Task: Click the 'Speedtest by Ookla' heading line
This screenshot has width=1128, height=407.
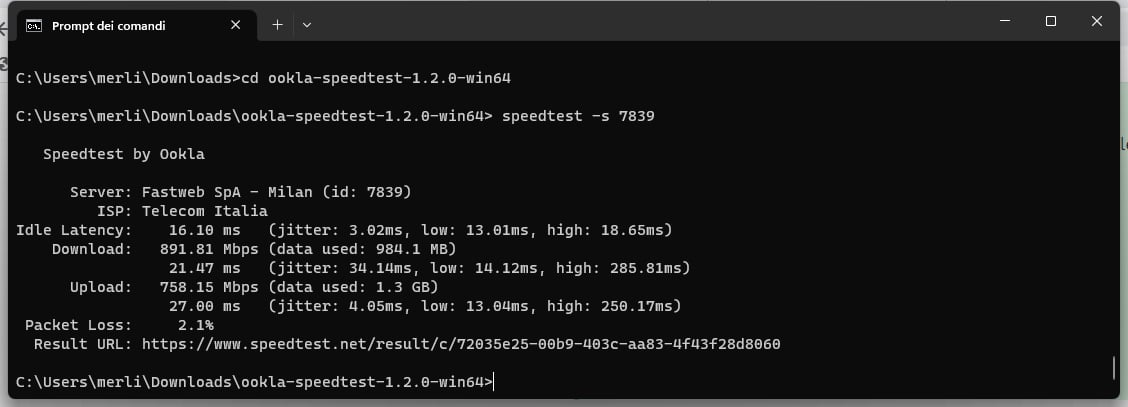Action: coord(124,154)
